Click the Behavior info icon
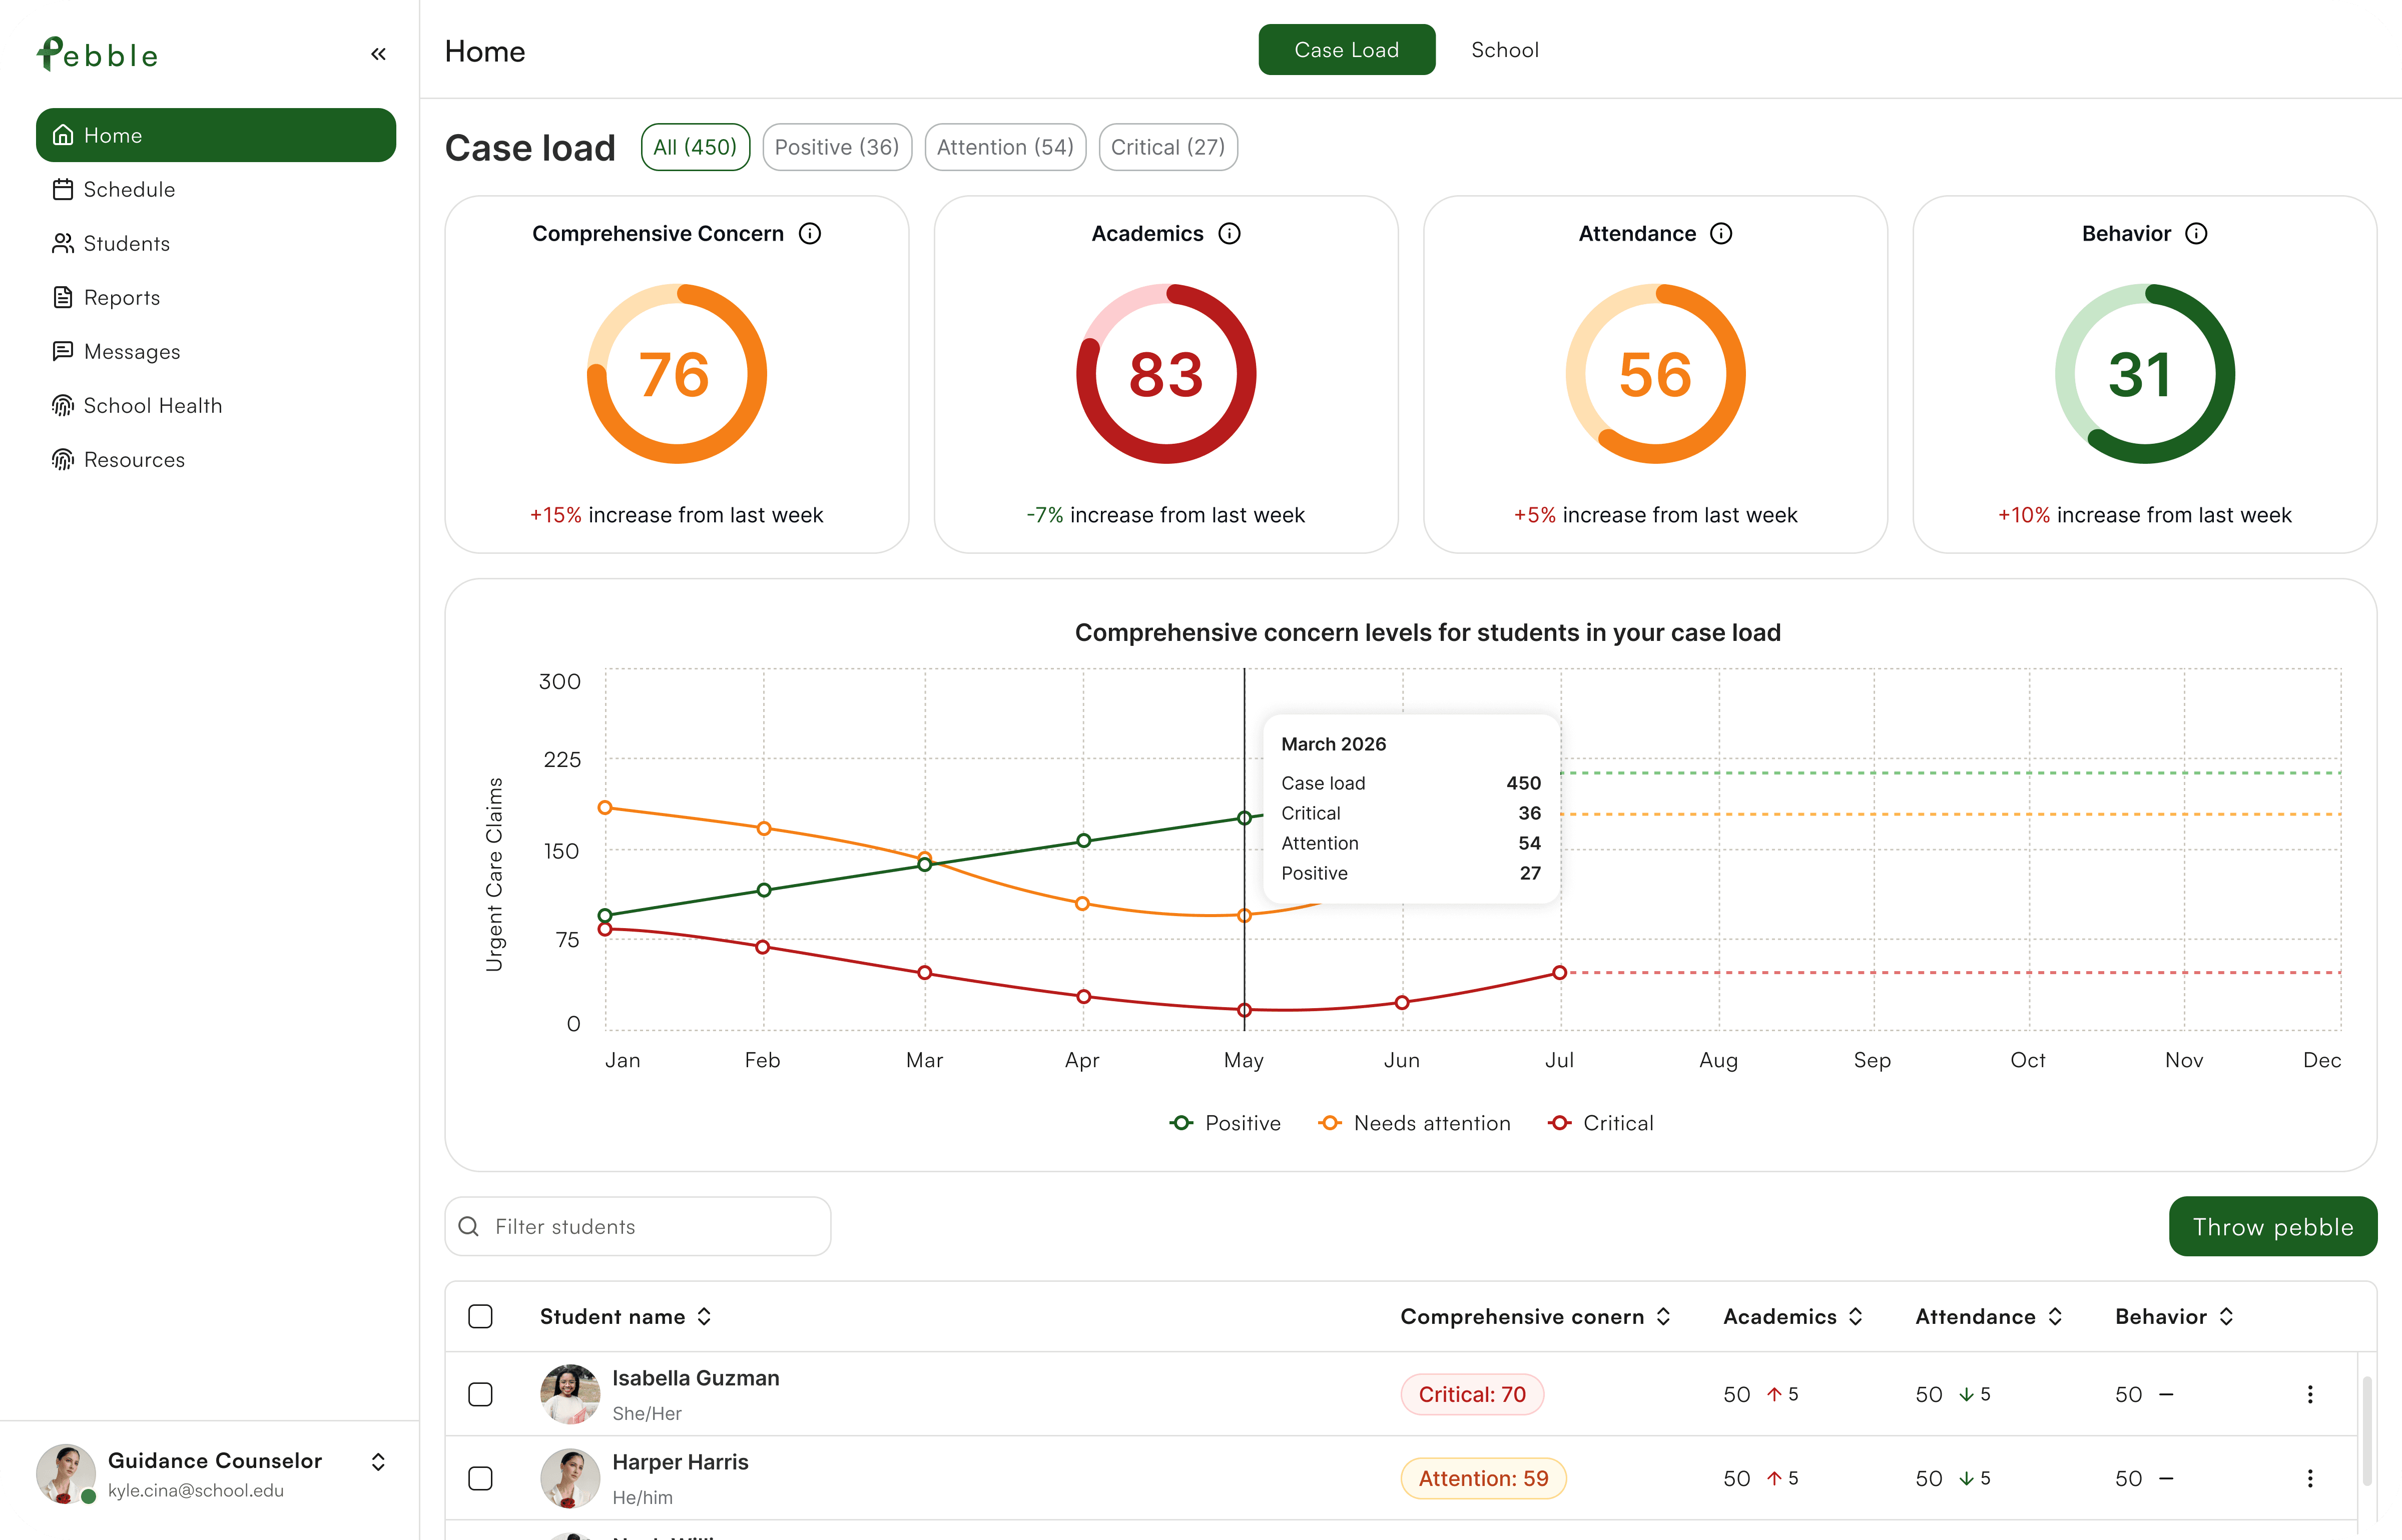Image resolution: width=2402 pixels, height=1540 pixels. tap(2196, 233)
